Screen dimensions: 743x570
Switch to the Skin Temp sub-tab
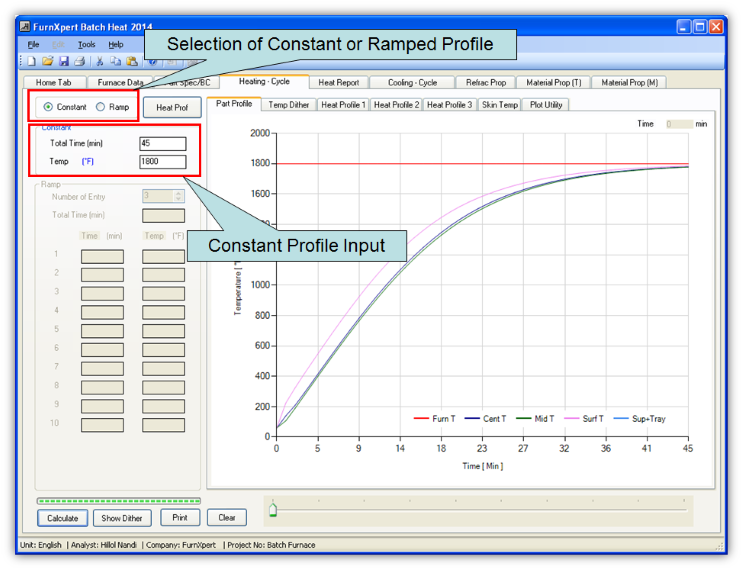(499, 105)
